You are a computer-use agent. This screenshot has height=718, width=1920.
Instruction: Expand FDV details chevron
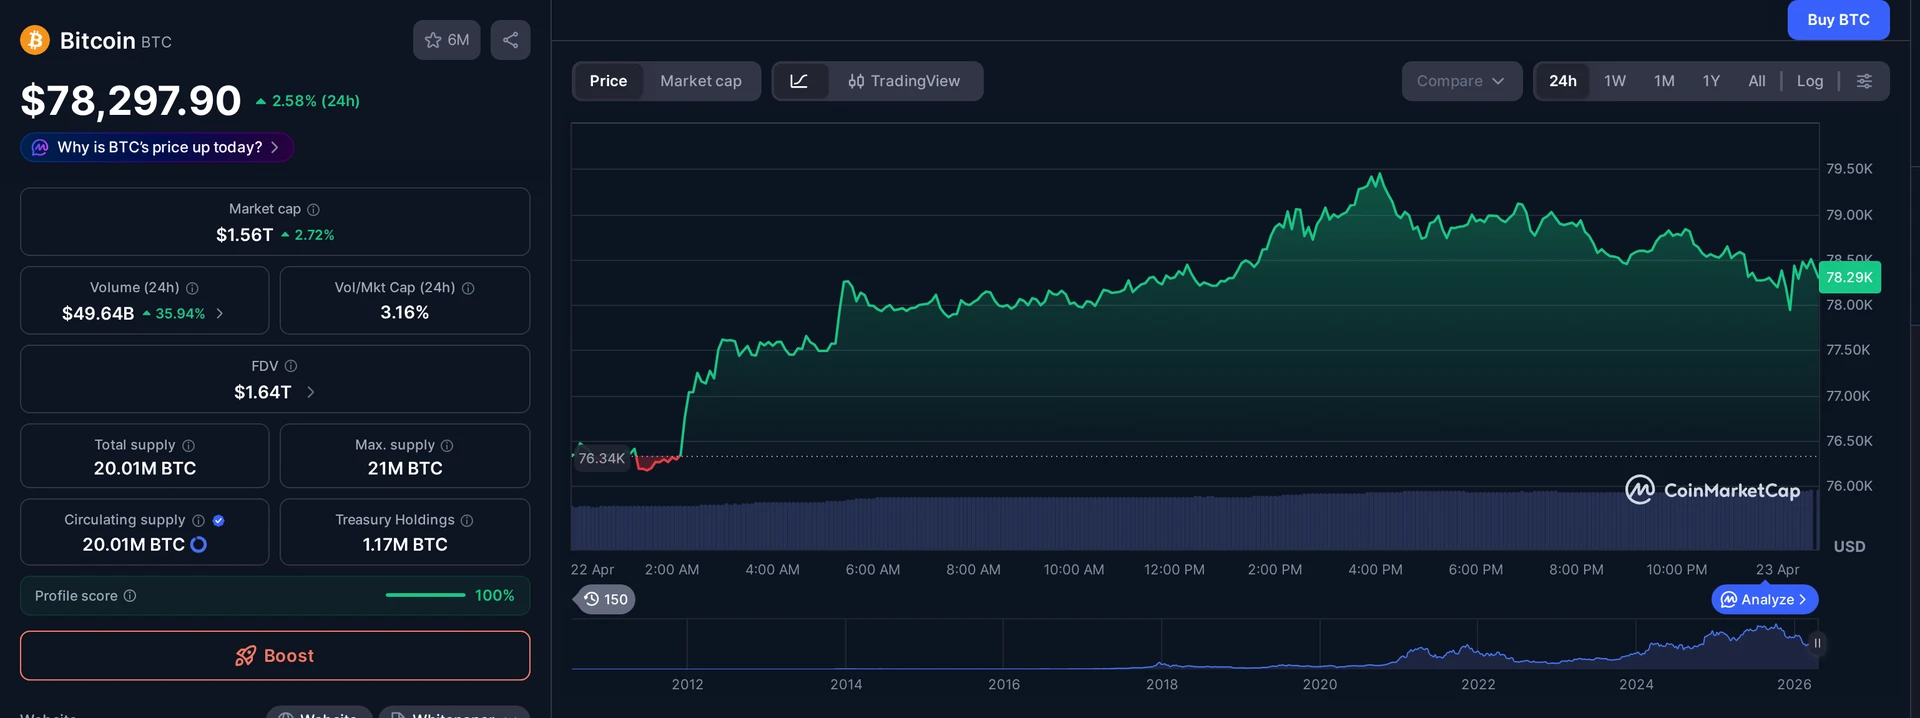point(310,392)
